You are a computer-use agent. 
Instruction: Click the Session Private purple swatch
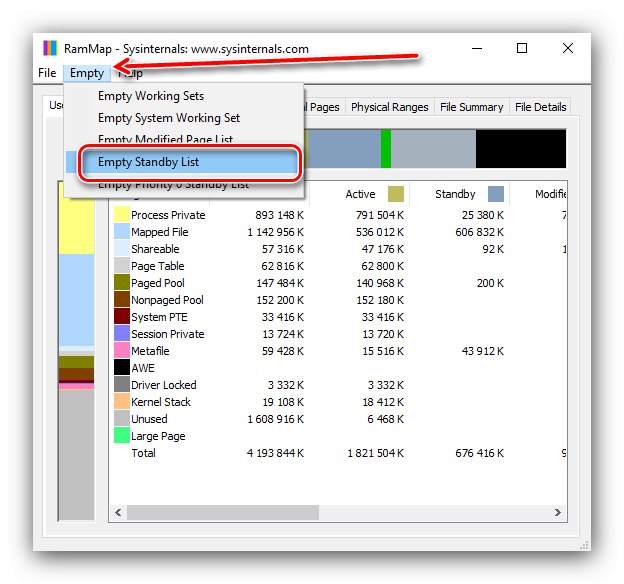pyautogui.click(x=122, y=333)
